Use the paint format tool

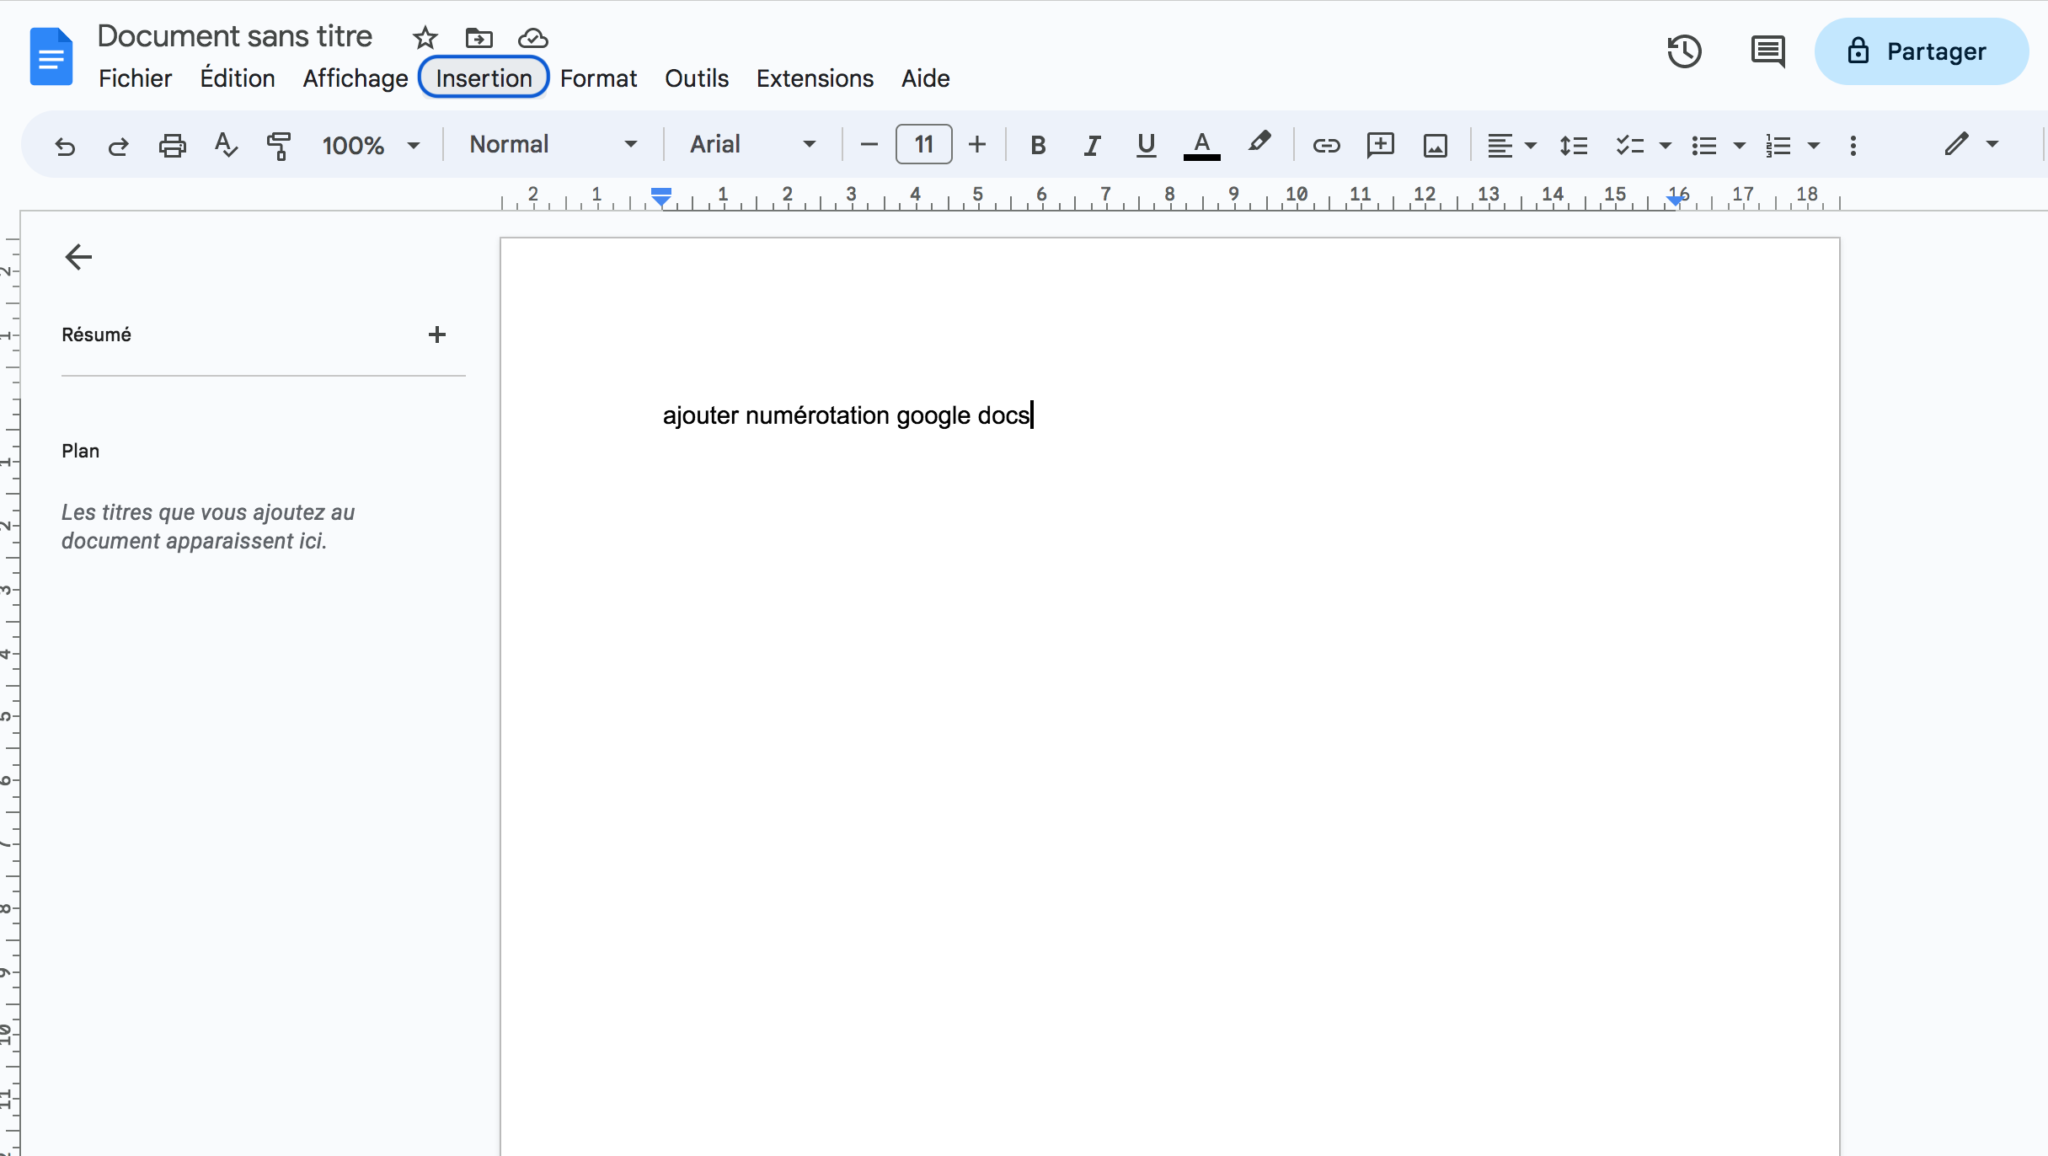coord(279,145)
